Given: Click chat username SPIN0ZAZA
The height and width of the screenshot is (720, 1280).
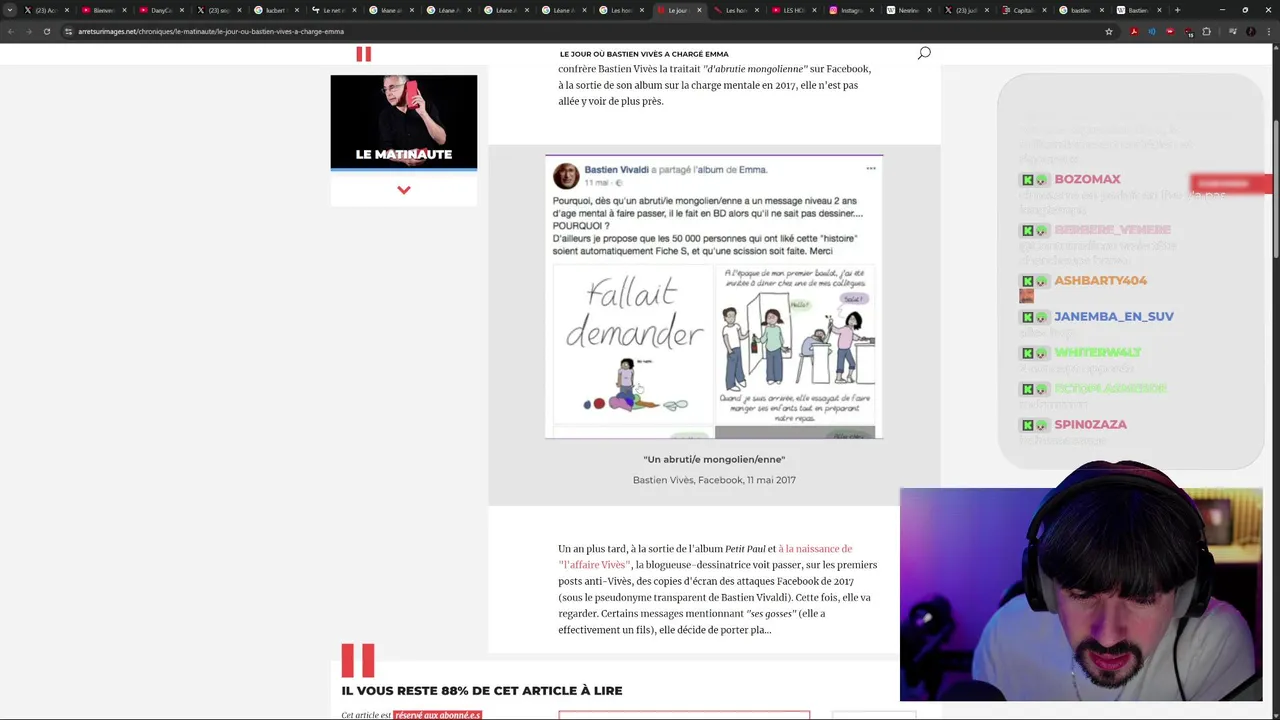Looking at the screenshot, I should 1090,424.
